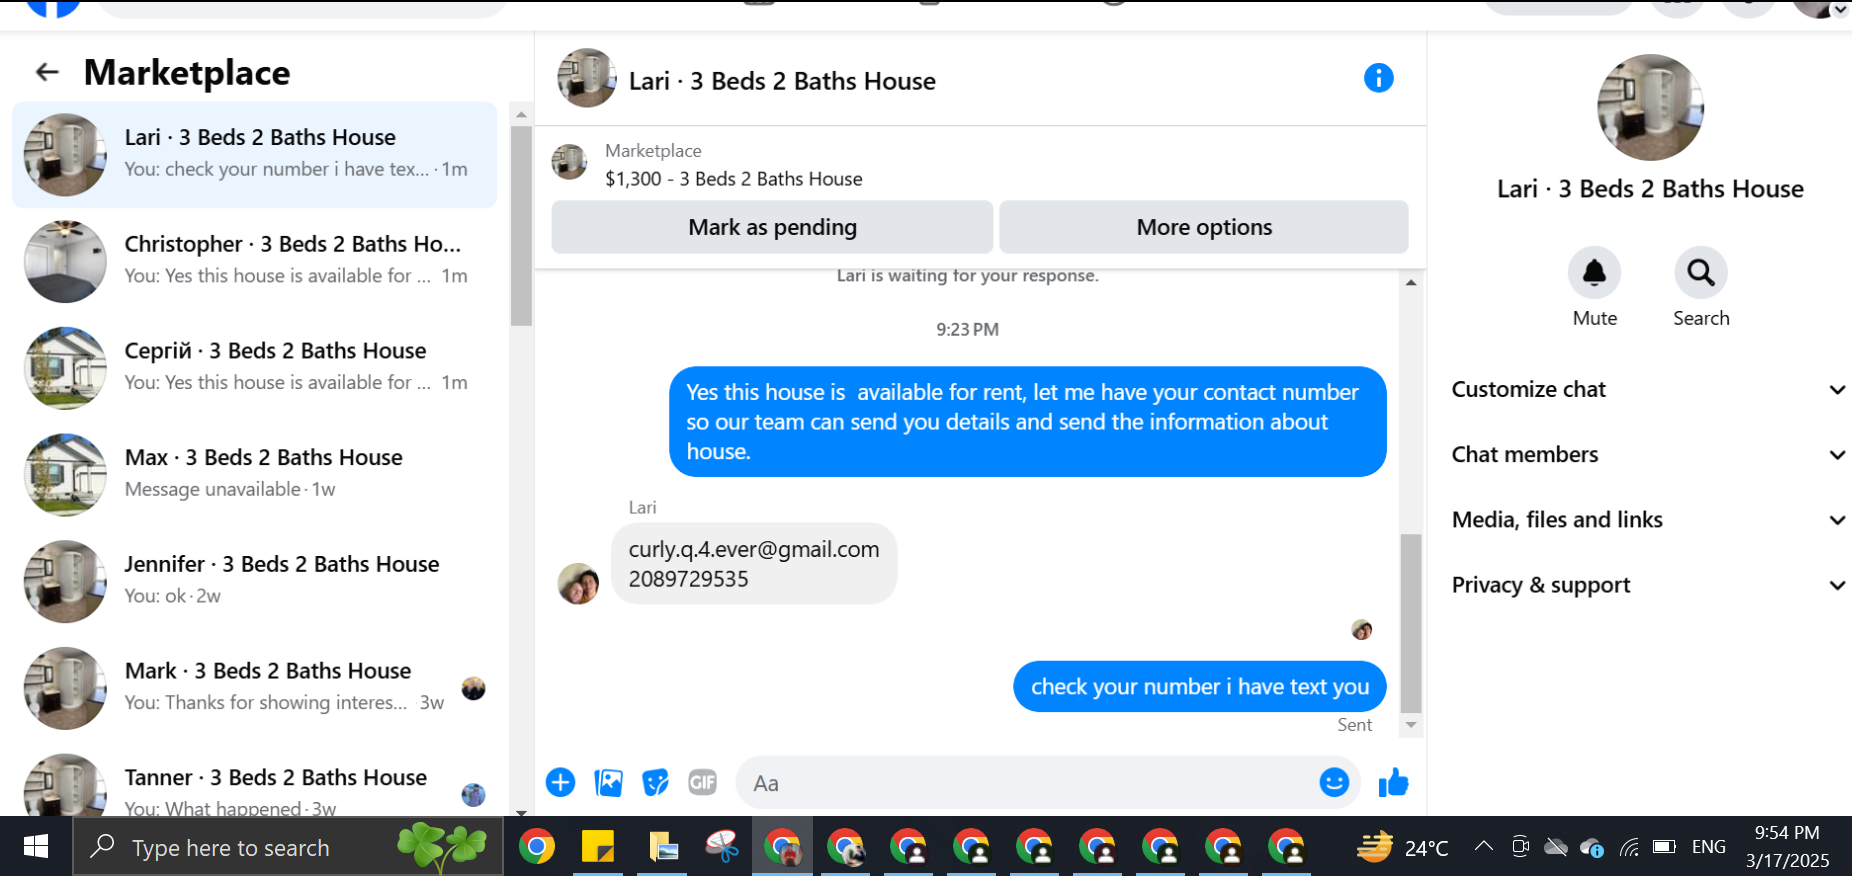Open the GIF picker
Image resolution: width=1852 pixels, height=876 pixels.
pos(703,782)
